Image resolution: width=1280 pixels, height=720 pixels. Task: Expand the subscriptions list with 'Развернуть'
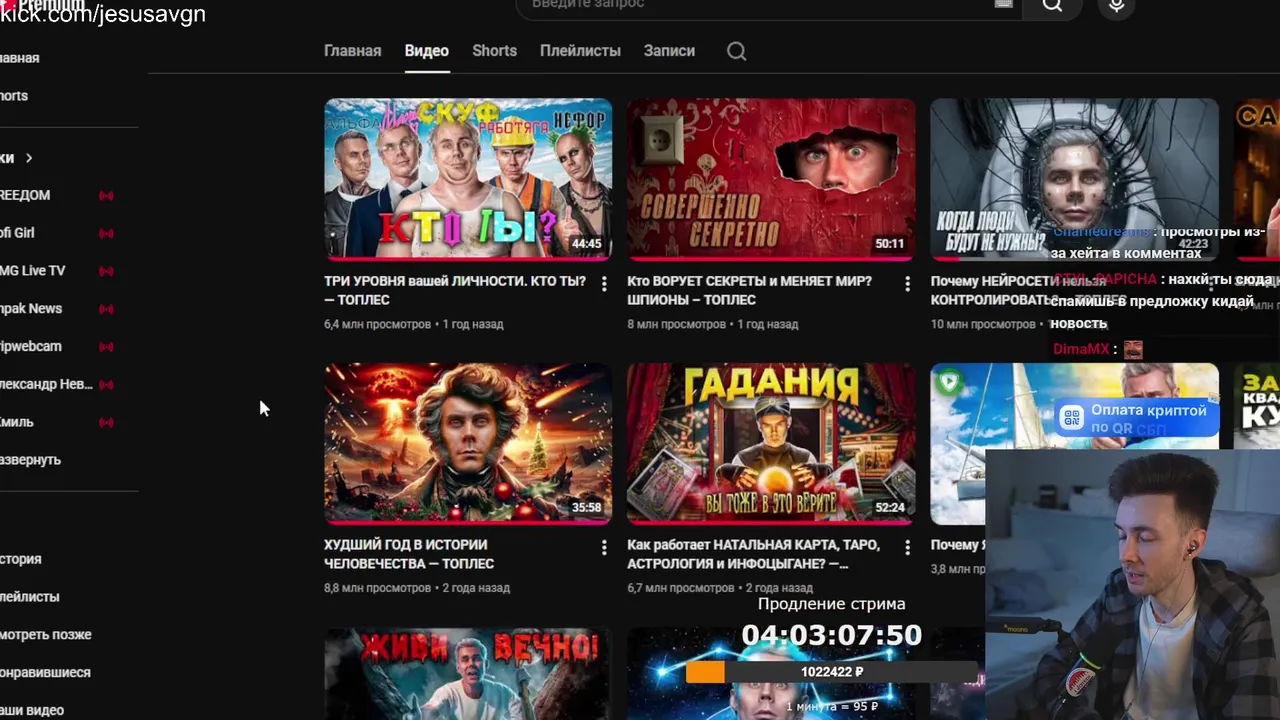pos(30,460)
